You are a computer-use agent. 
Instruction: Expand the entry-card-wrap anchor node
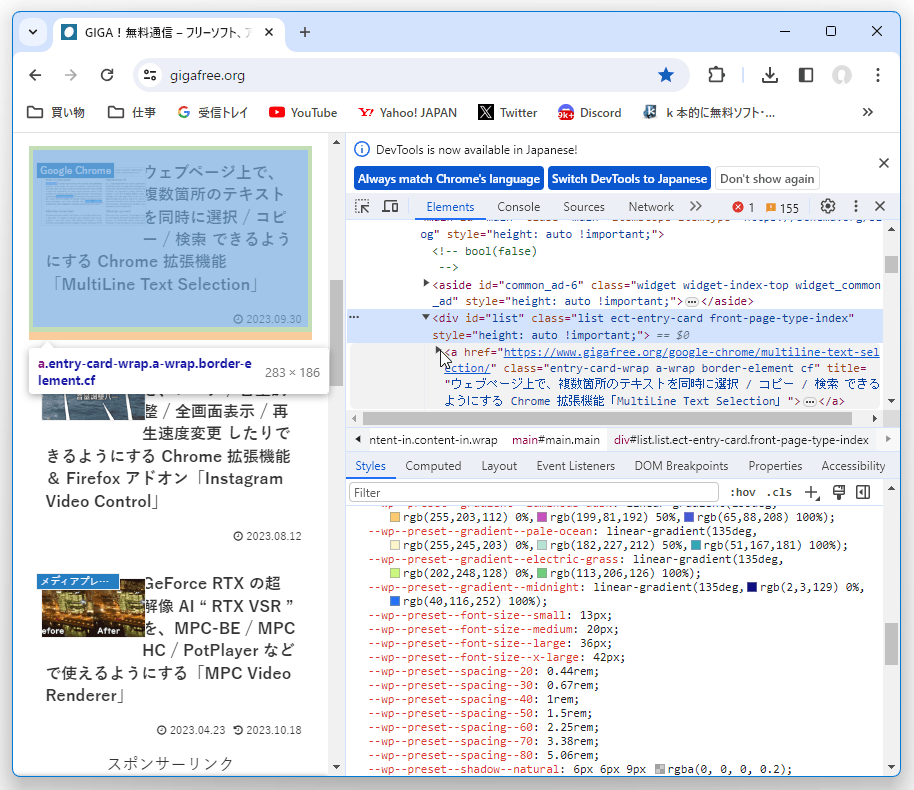pyautogui.click(x=438, y=351)
